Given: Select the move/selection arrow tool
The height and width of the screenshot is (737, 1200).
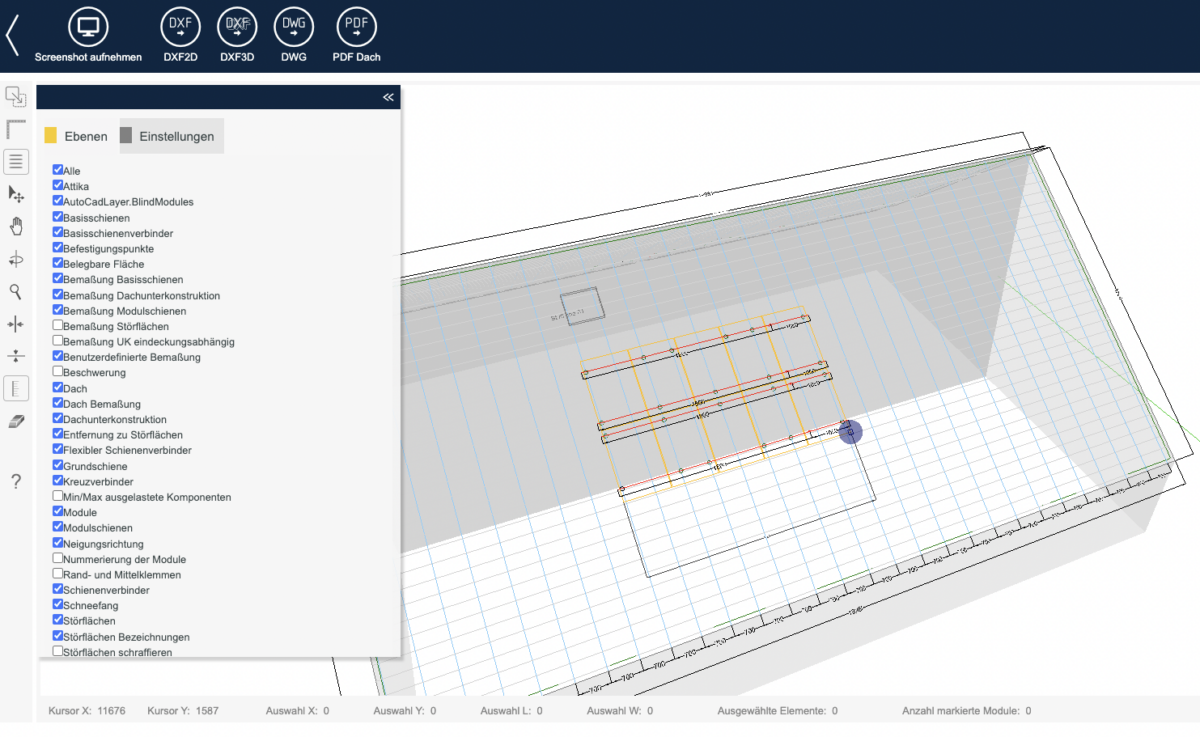Looking at the screenshot, I should tap(16, 194).
